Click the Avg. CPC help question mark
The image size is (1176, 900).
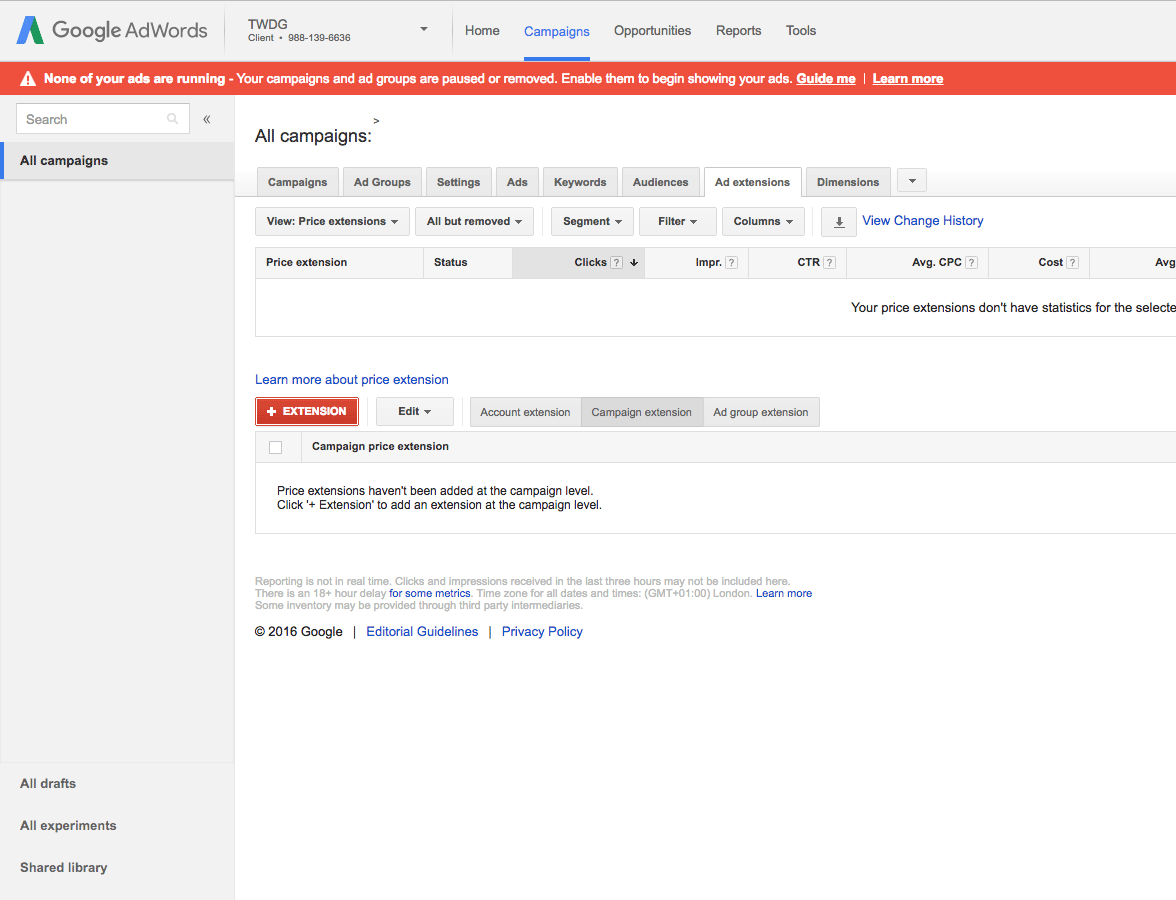(971, 262)
